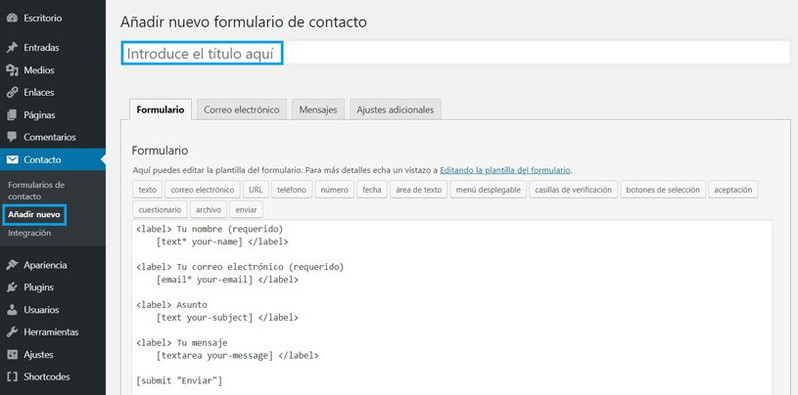The width and height of the screenshot is (798, 395).
Task: Insert a fecha tag
Action: 372,190
